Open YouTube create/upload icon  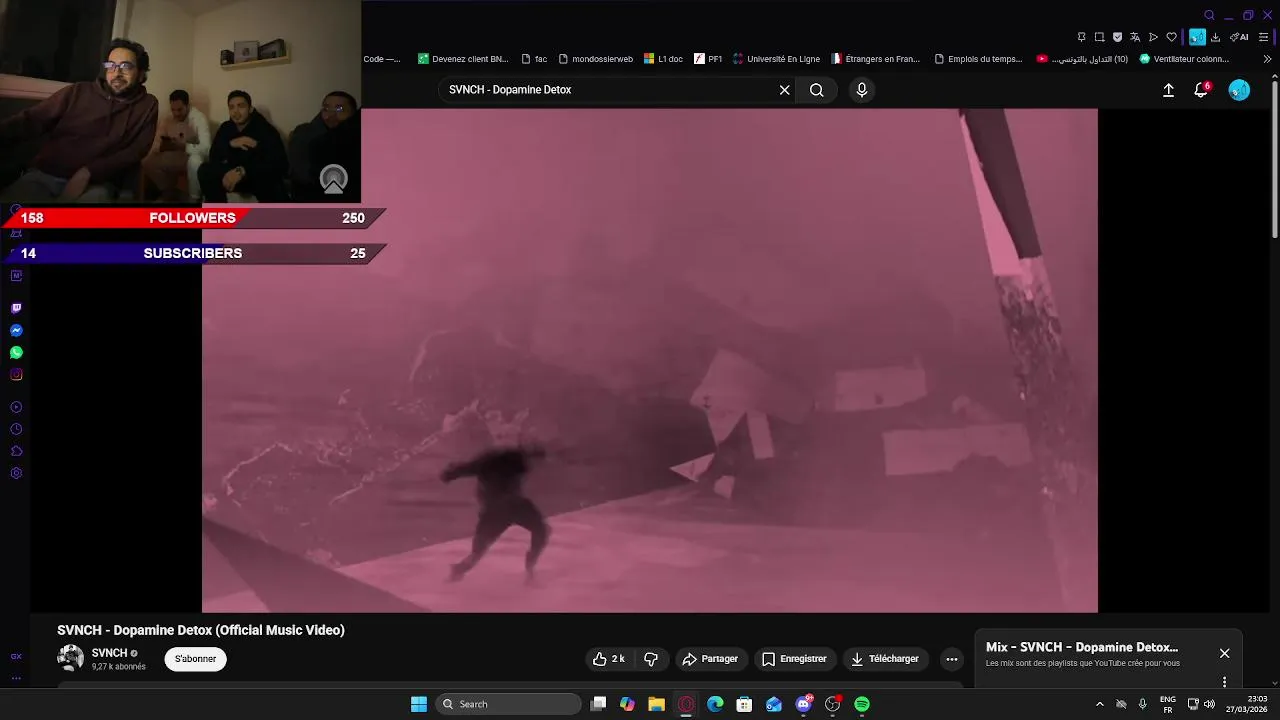point(1168,90)
